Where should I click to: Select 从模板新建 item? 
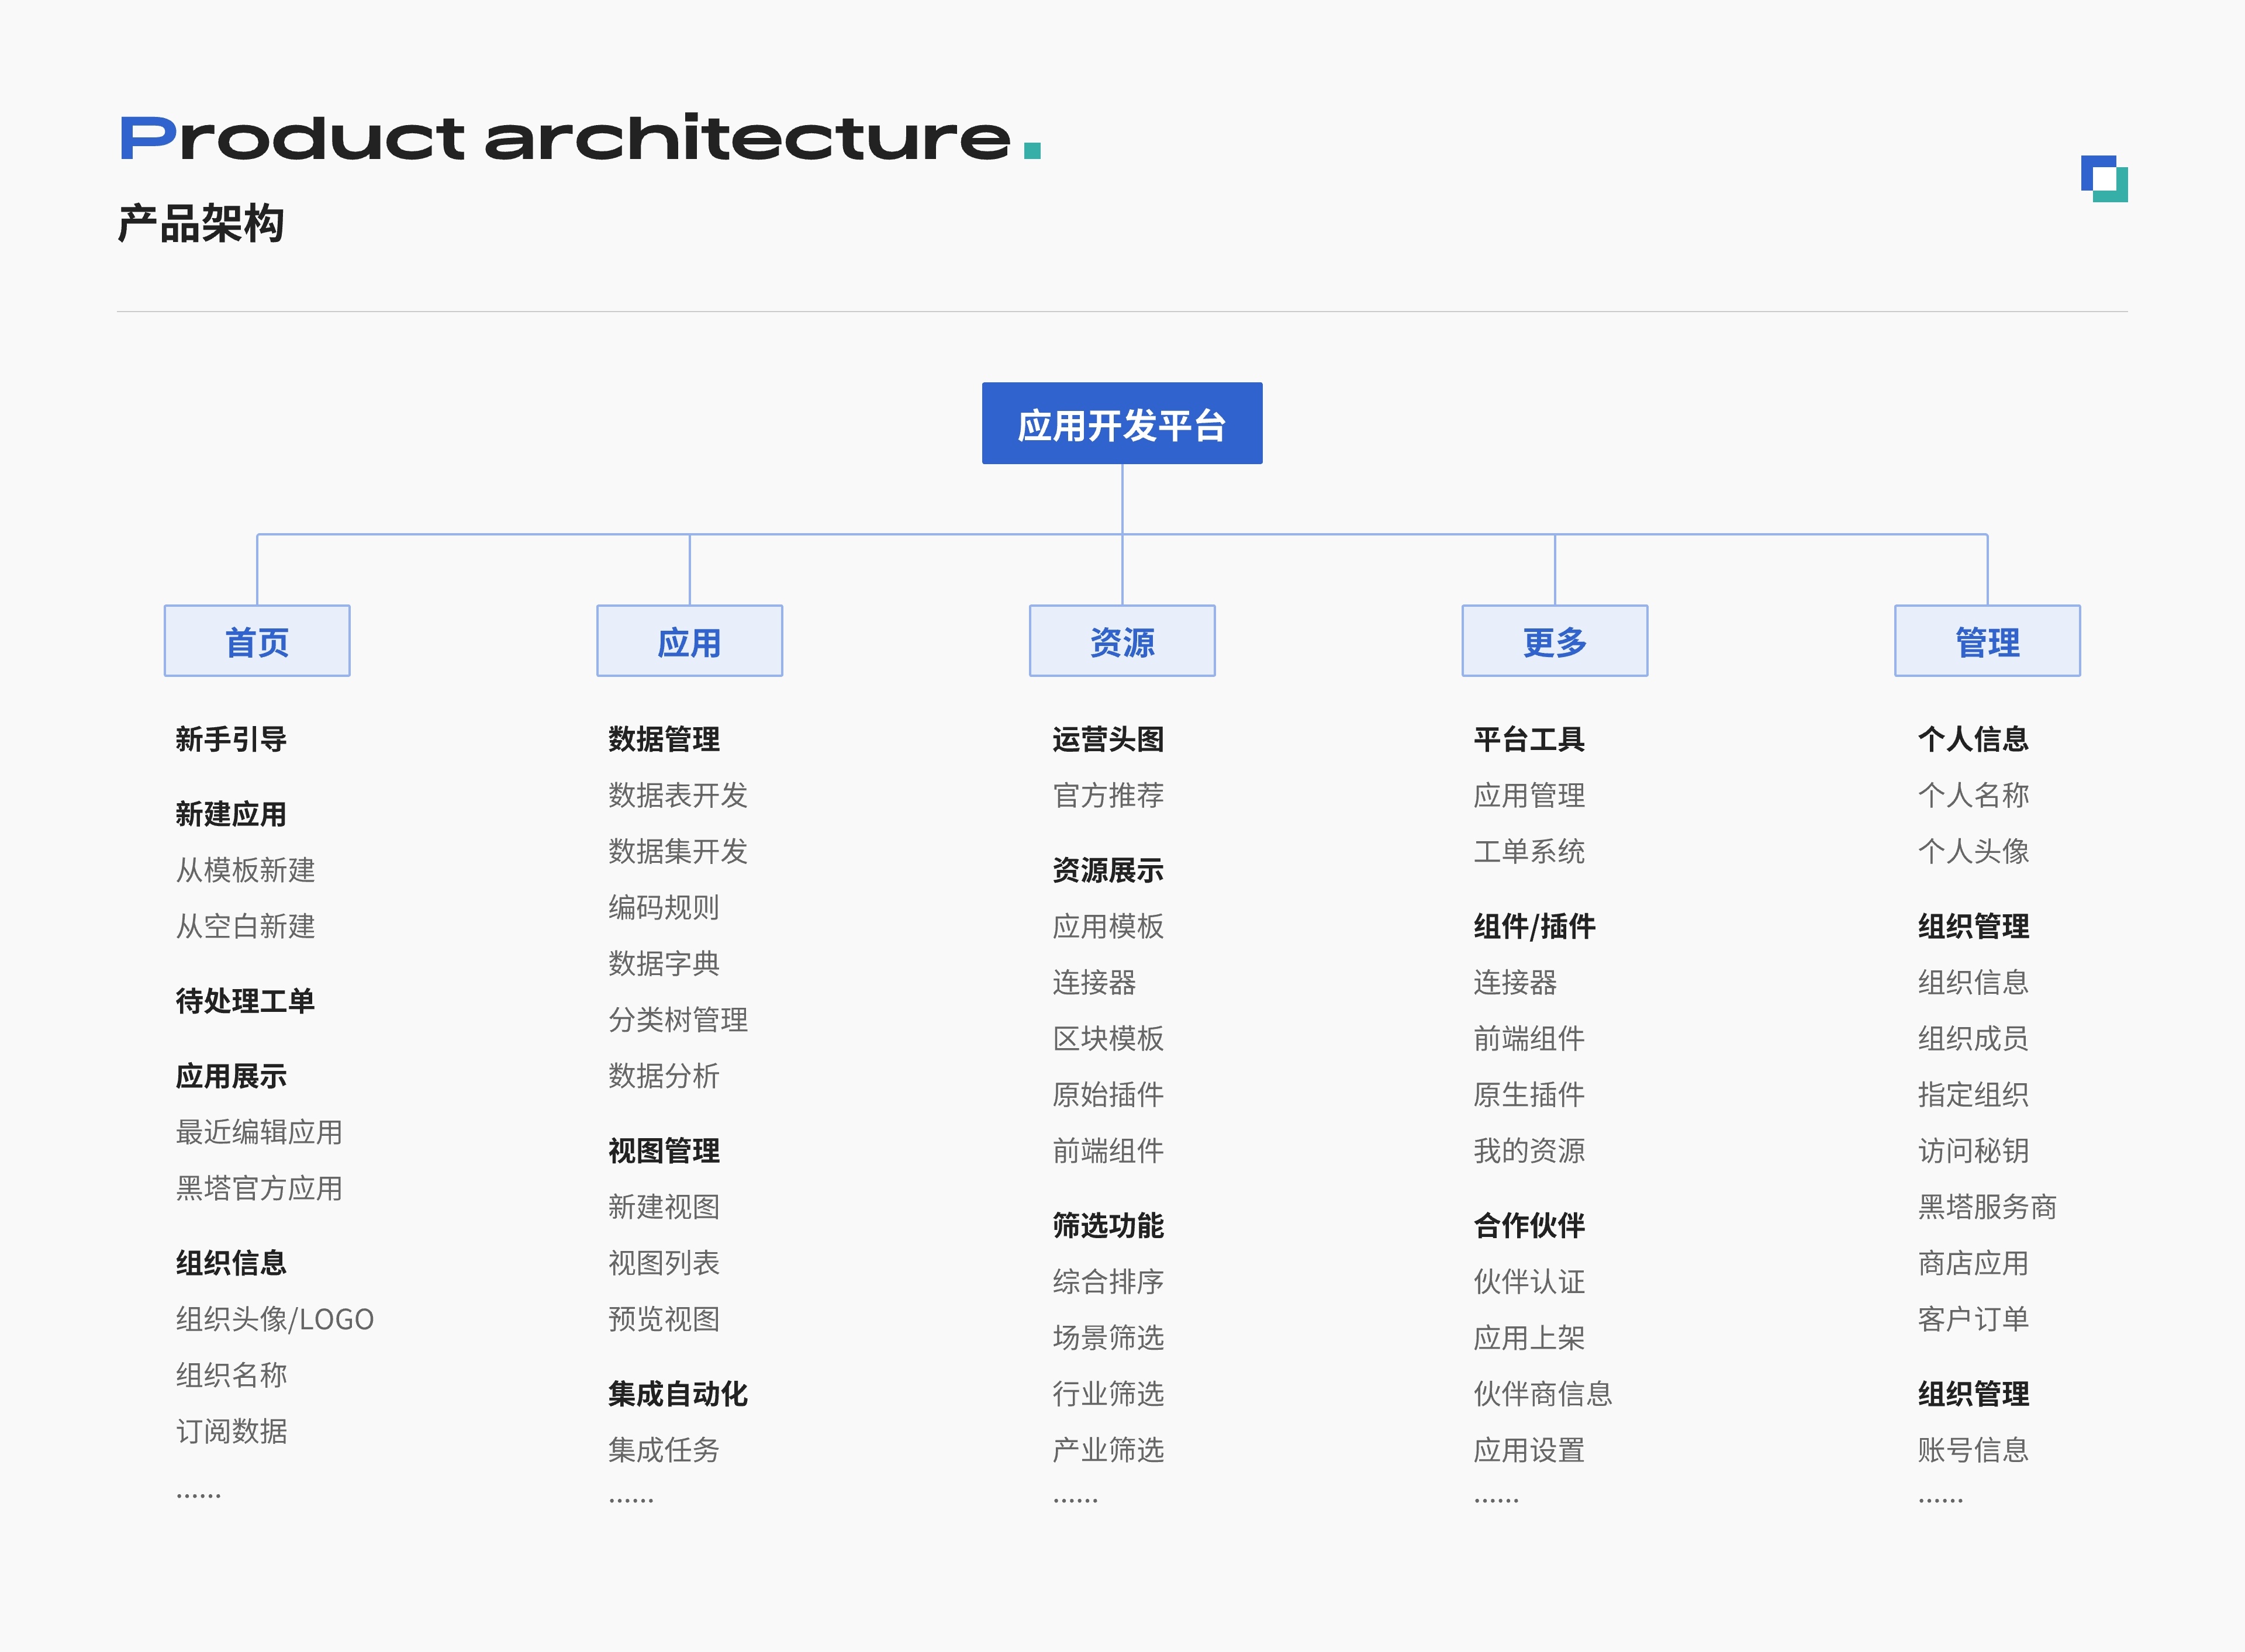(x=245, y=870)
